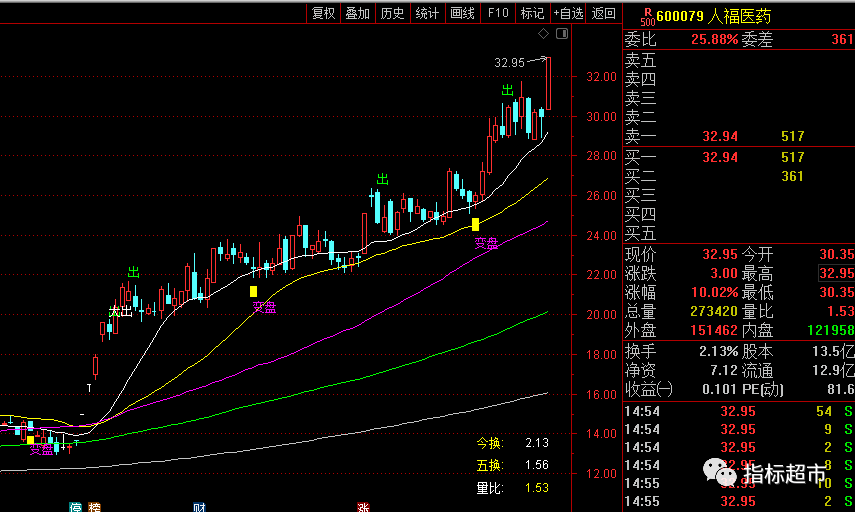Click the 换手 2.13% value
855x512 pixels.
coord(718,351)
